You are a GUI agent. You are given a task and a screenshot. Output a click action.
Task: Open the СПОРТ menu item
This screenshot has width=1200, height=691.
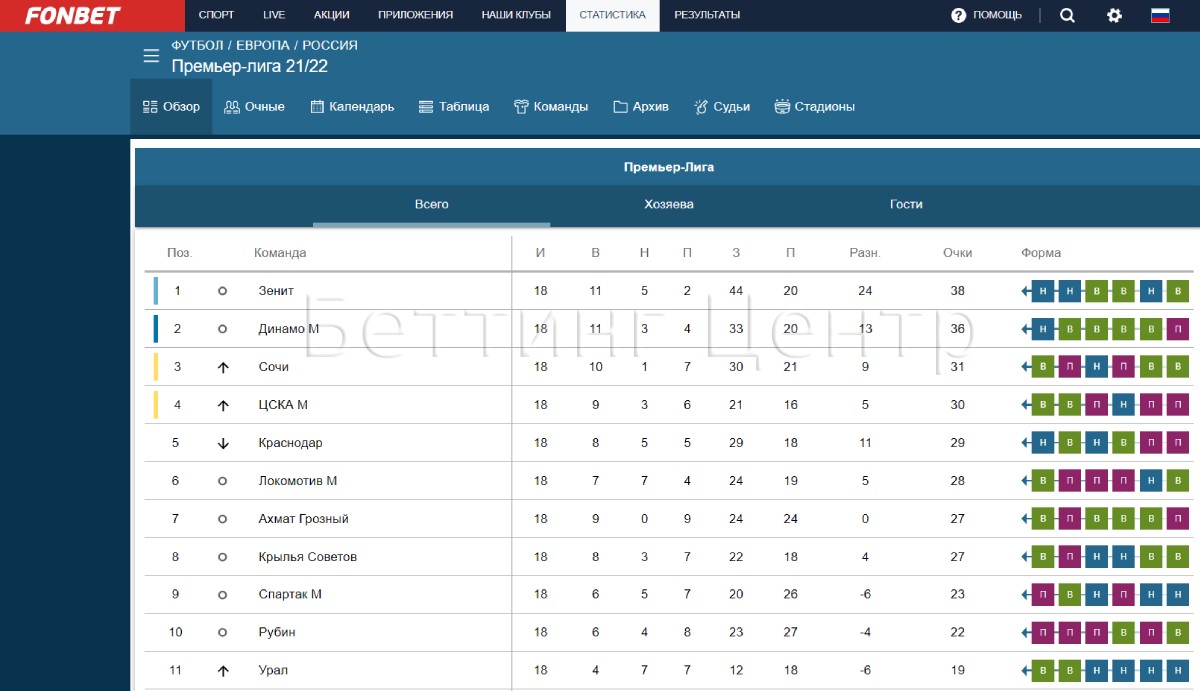(216, 15)
